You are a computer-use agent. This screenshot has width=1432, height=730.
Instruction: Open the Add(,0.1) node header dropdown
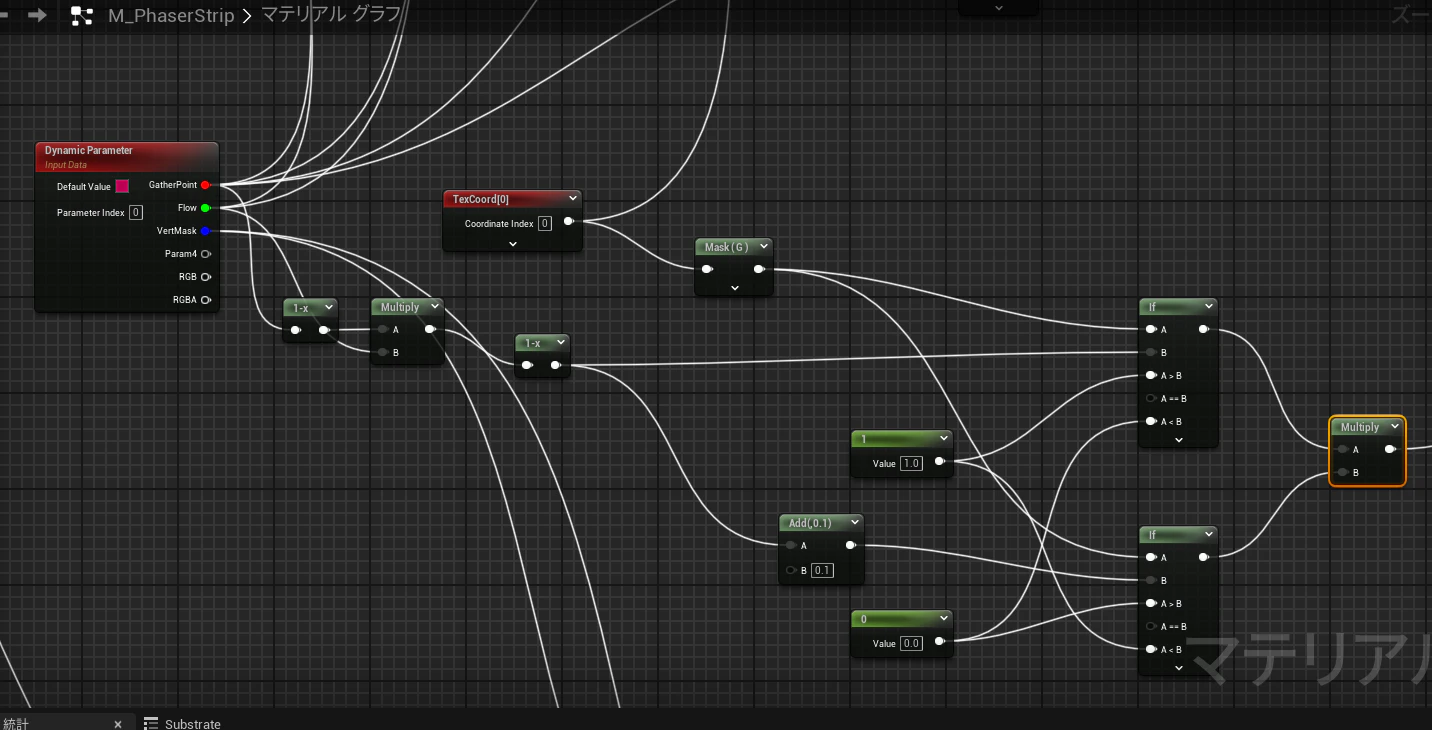[854, 522]
